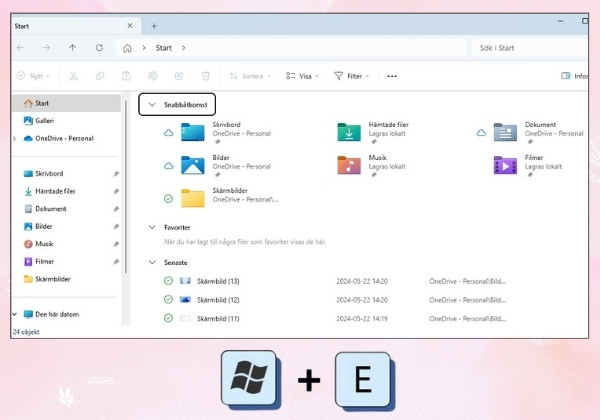
Task: Select the Bilder folder icon in Snabbåtkomst
Action: coord(192,165)
